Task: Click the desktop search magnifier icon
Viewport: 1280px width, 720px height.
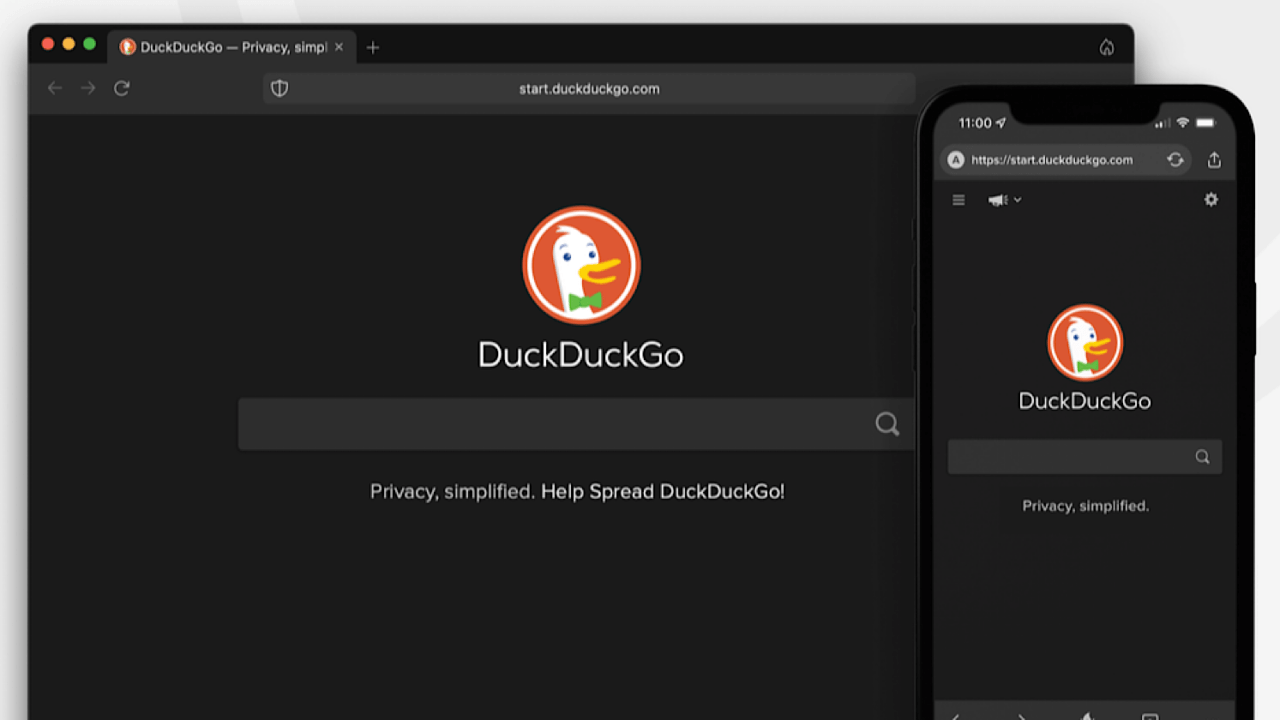Action: [887, 424]
